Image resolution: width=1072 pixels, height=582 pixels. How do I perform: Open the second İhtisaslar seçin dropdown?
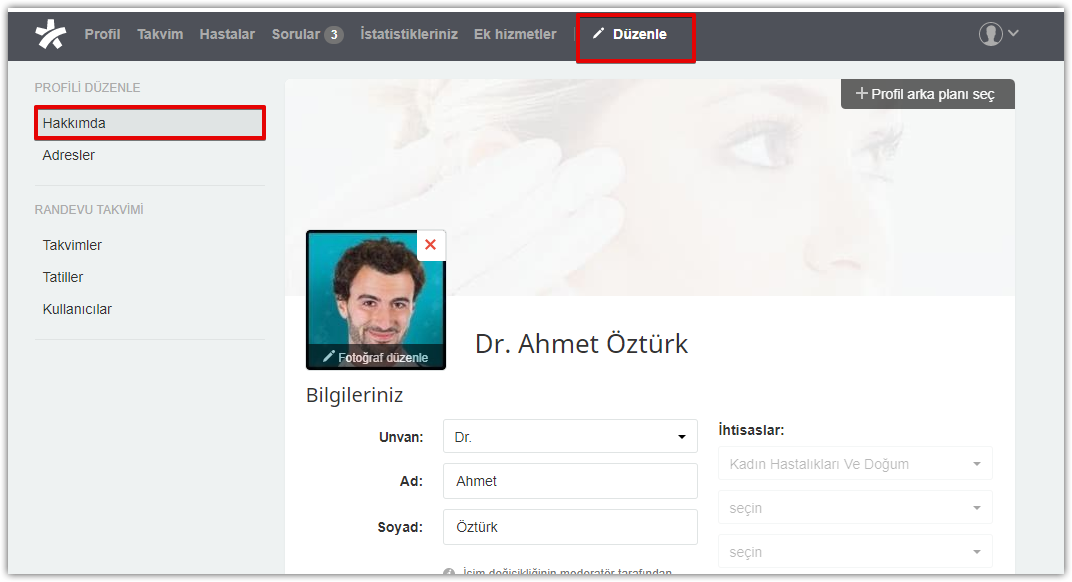click(x=855, y=508)
